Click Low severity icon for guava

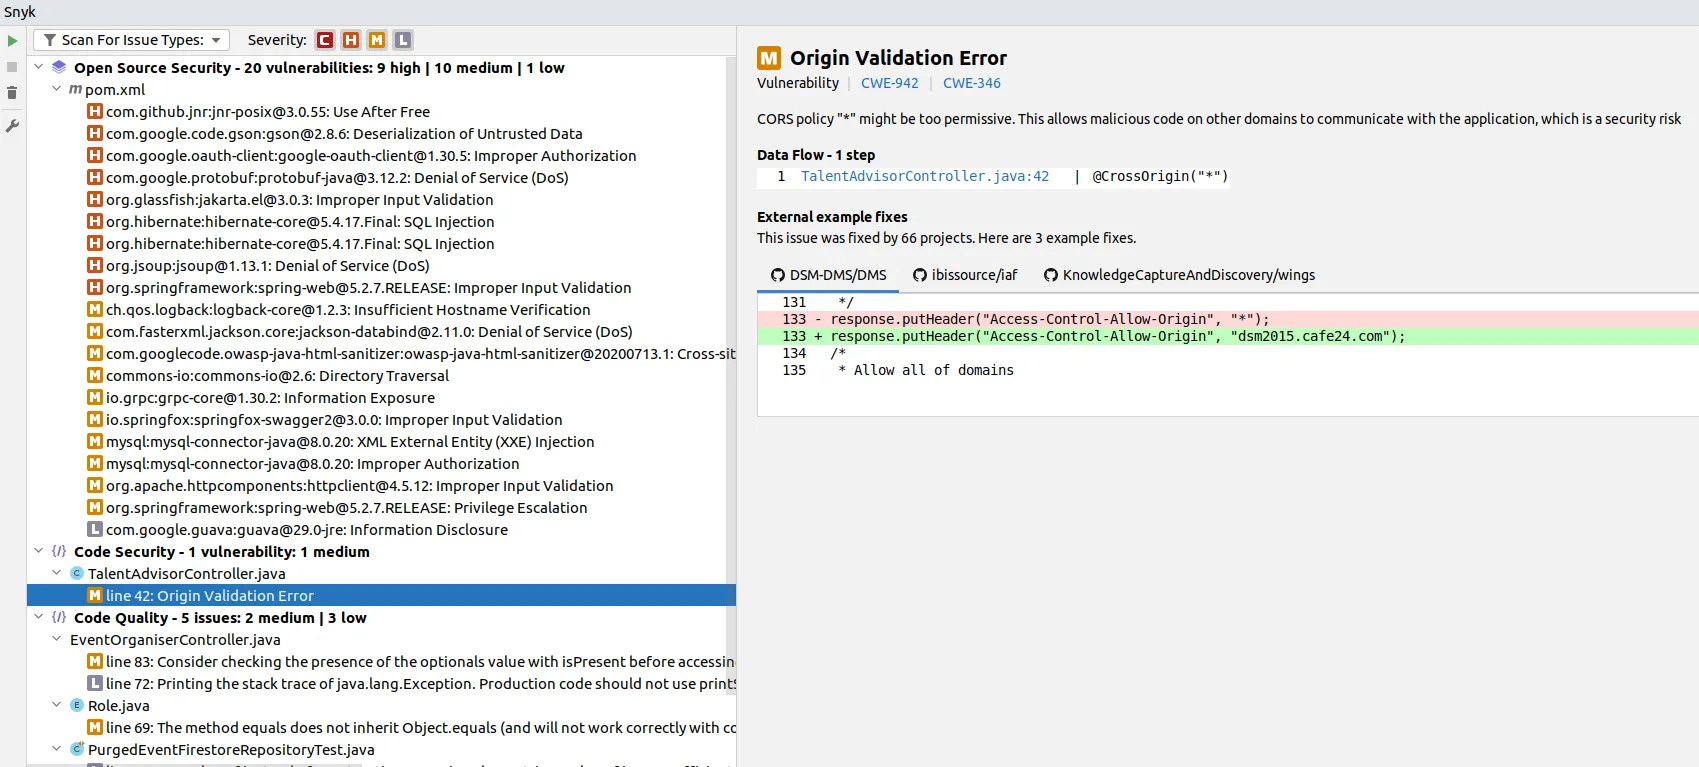(x=95, y=529)
